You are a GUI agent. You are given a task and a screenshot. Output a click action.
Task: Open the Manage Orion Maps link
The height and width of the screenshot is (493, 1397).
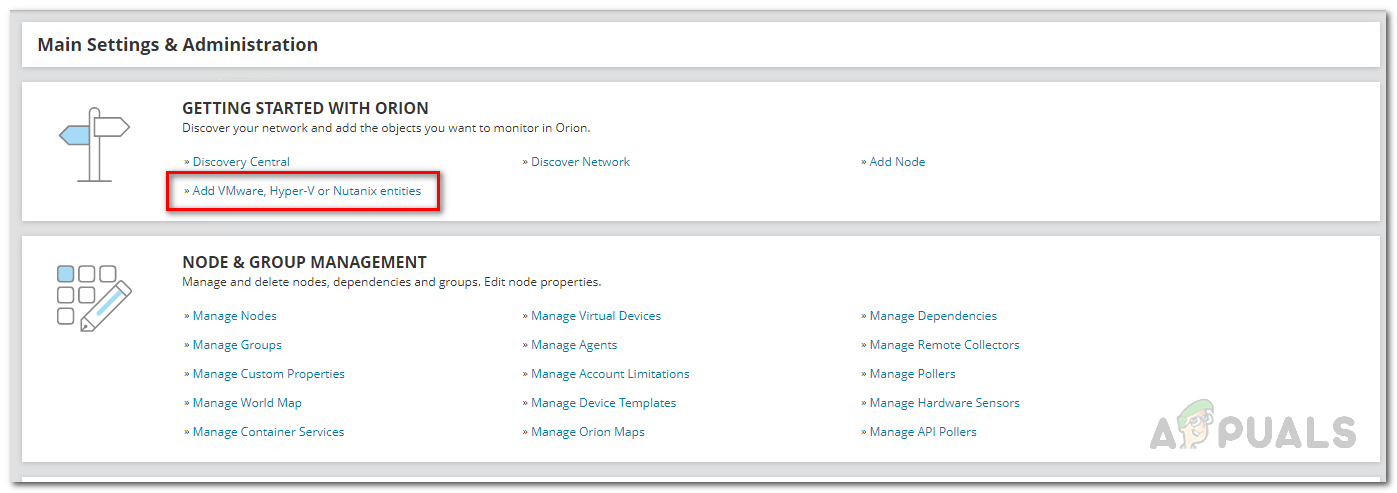(x=588, y=432)
